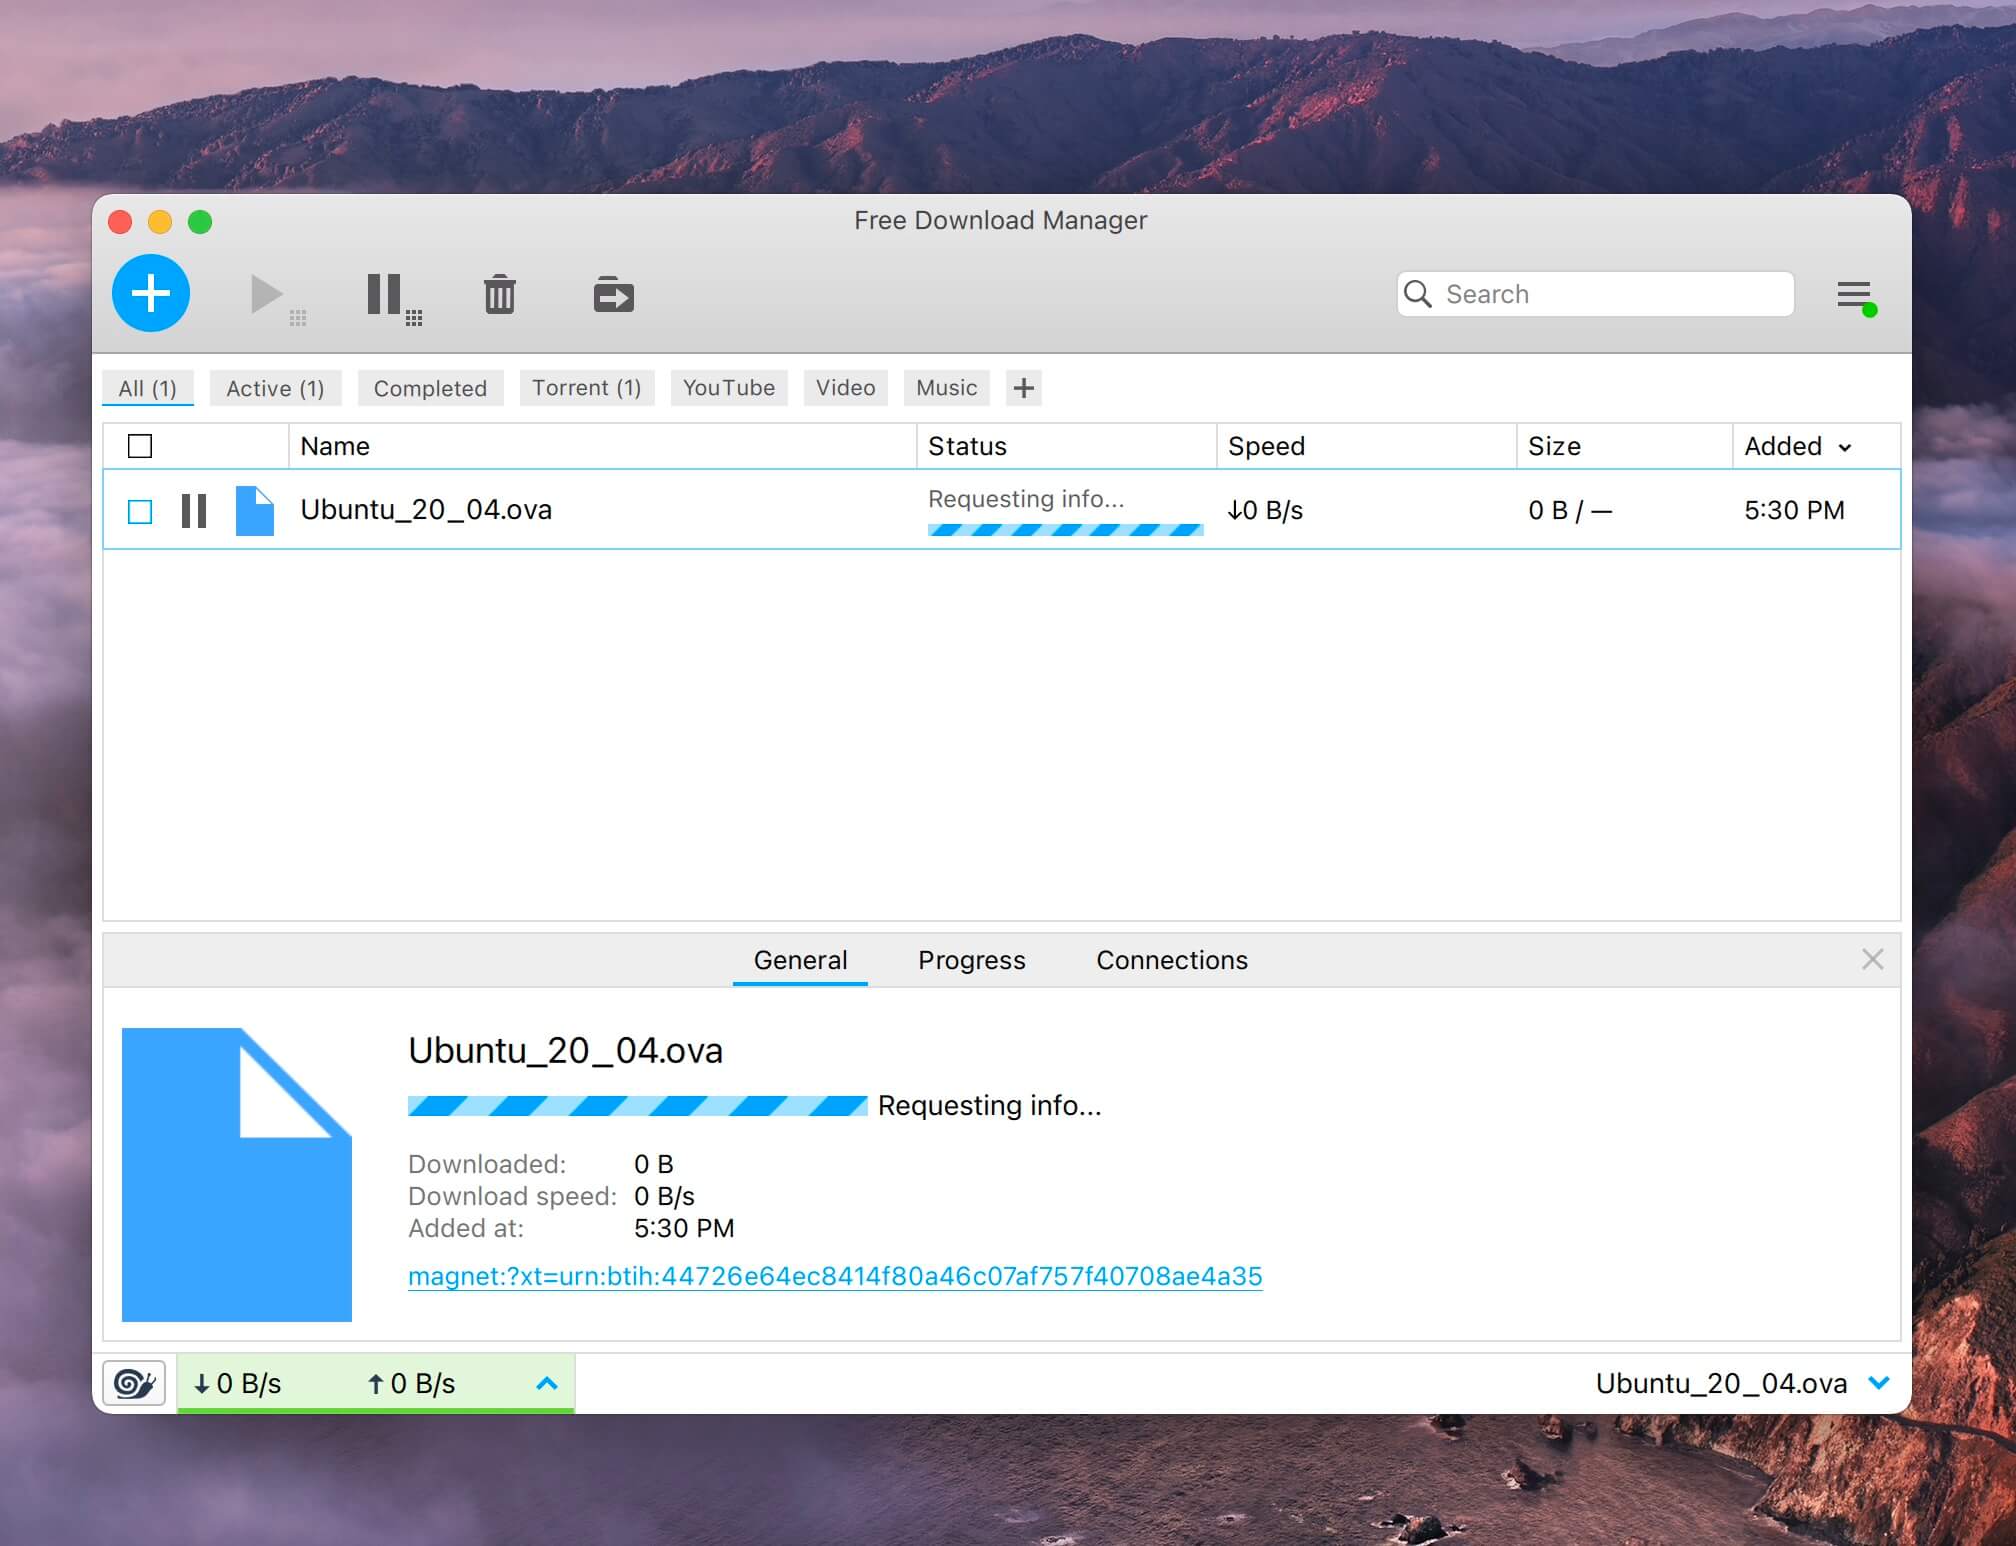Tick the select-all header checkbox

[x=140, y=446]
